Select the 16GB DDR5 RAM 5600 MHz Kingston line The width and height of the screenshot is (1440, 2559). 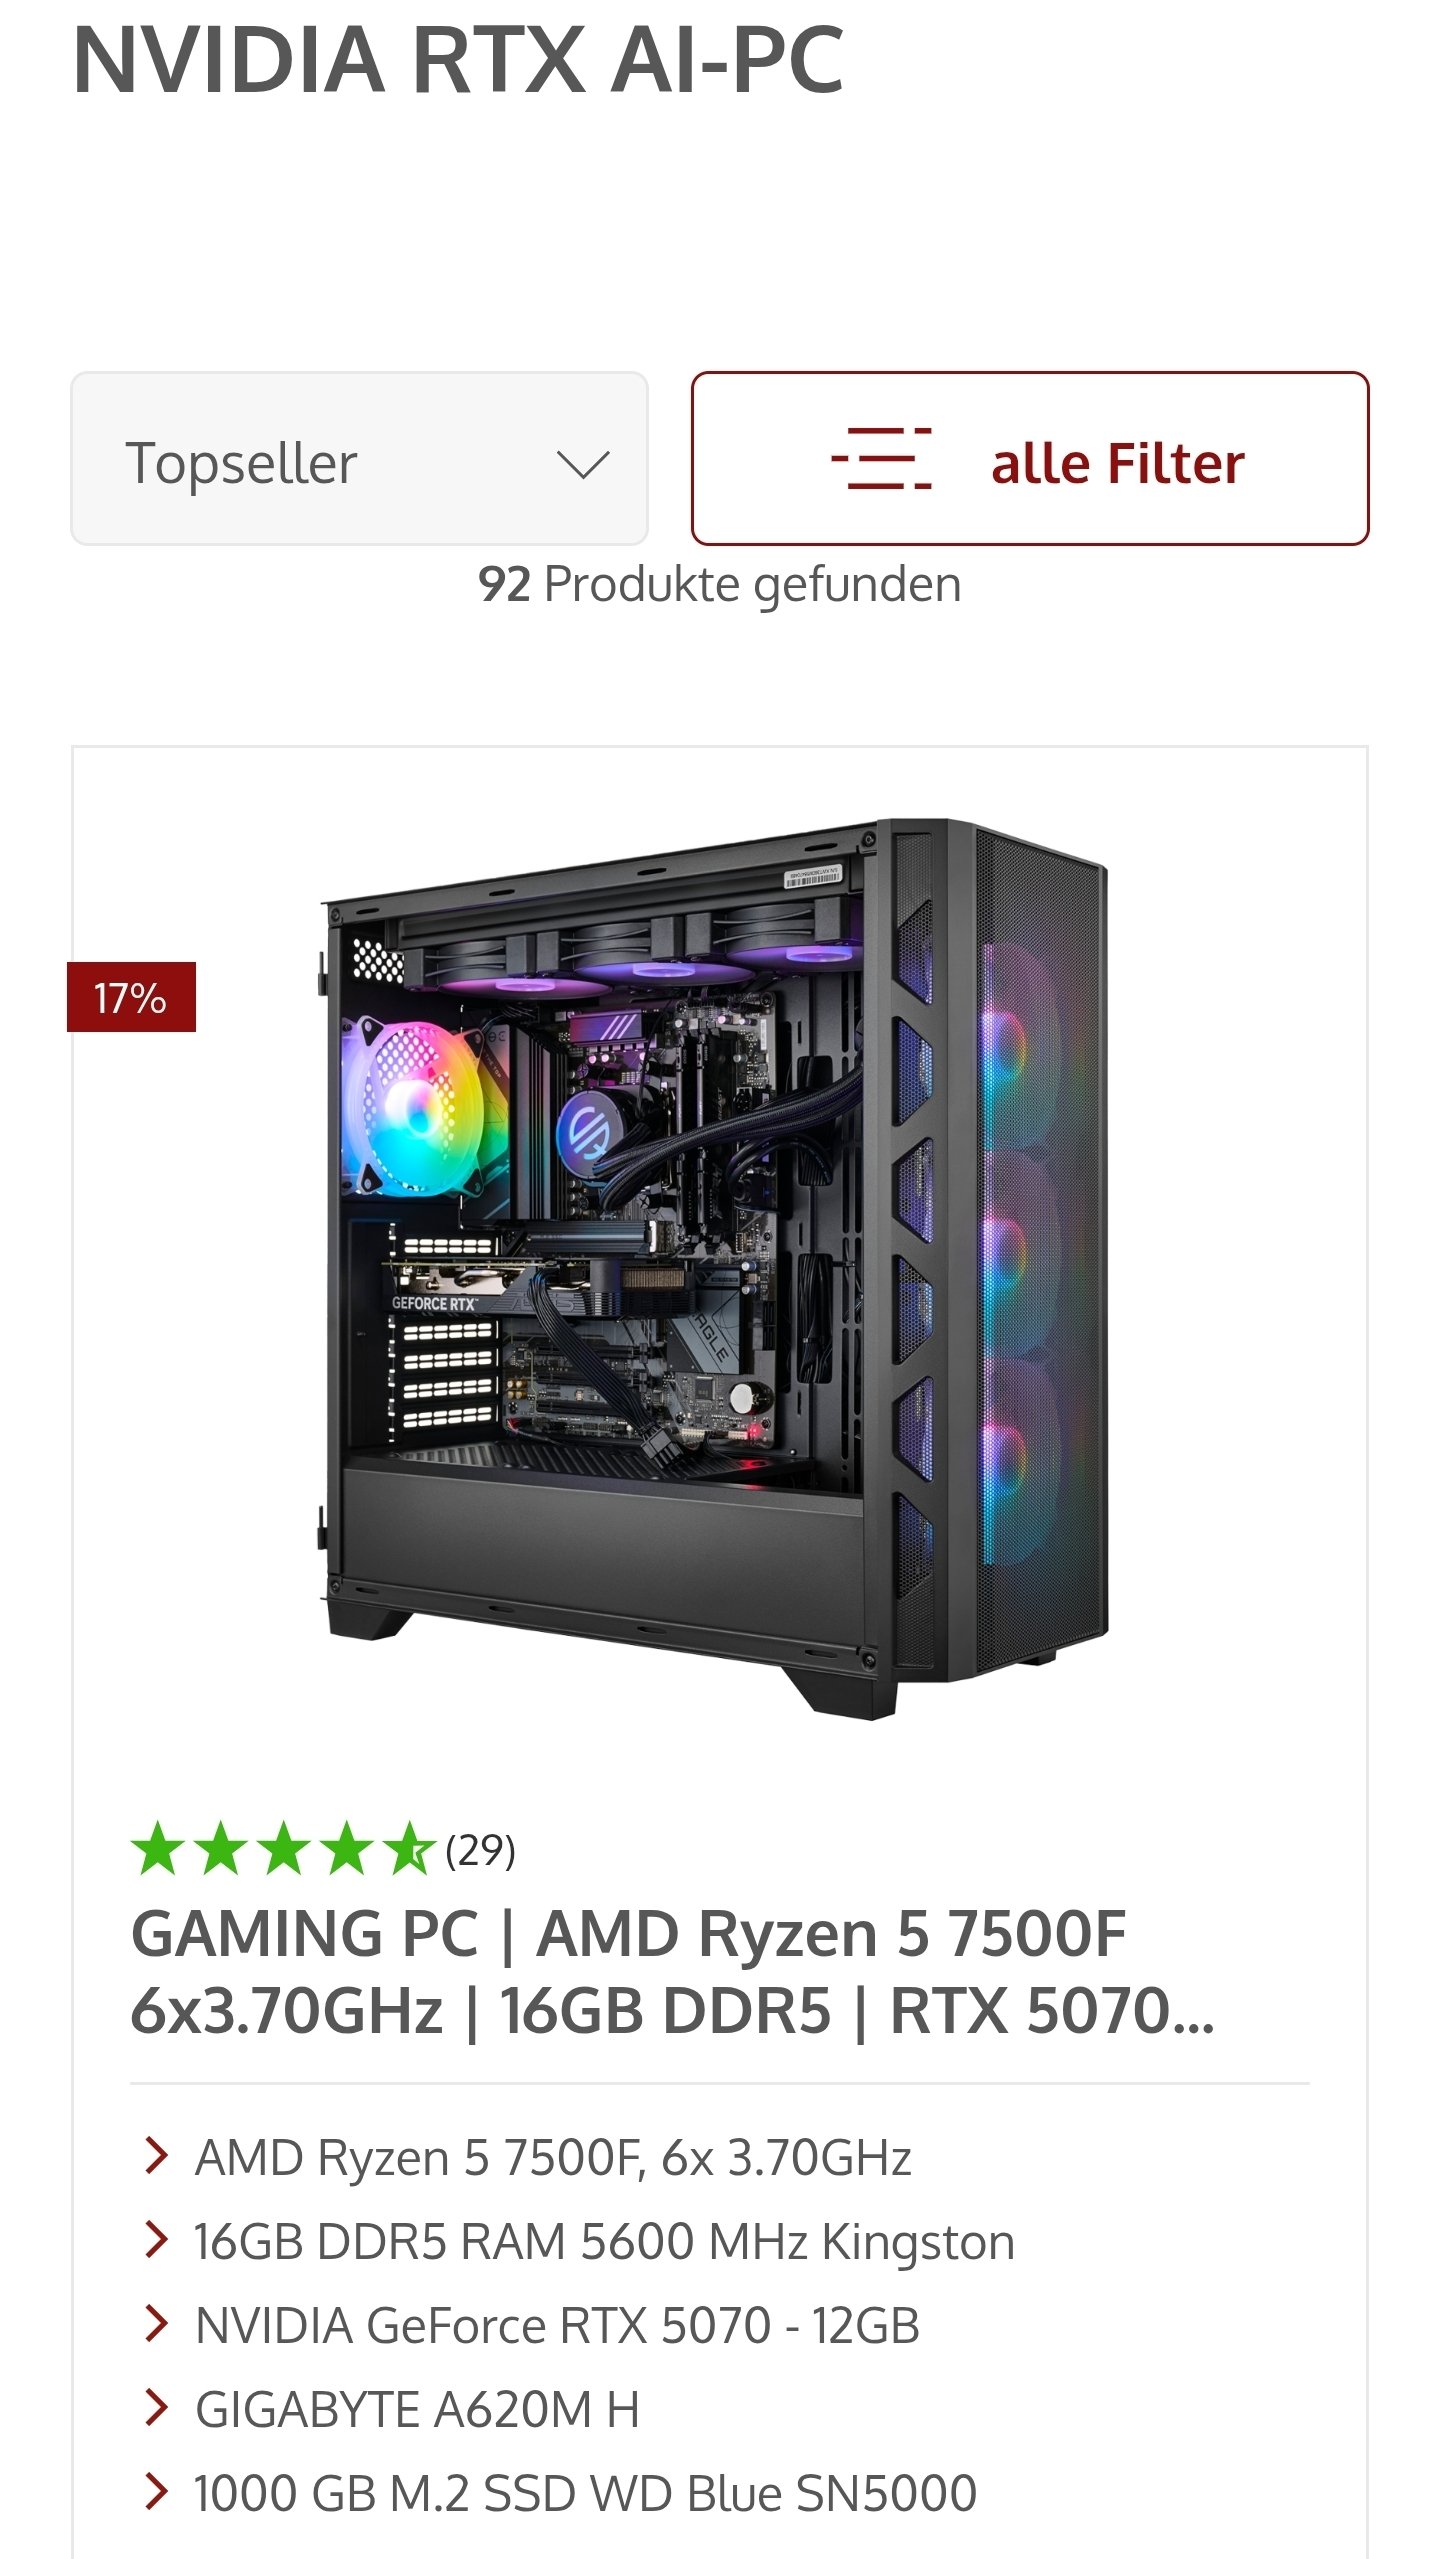pos(604,2242)
